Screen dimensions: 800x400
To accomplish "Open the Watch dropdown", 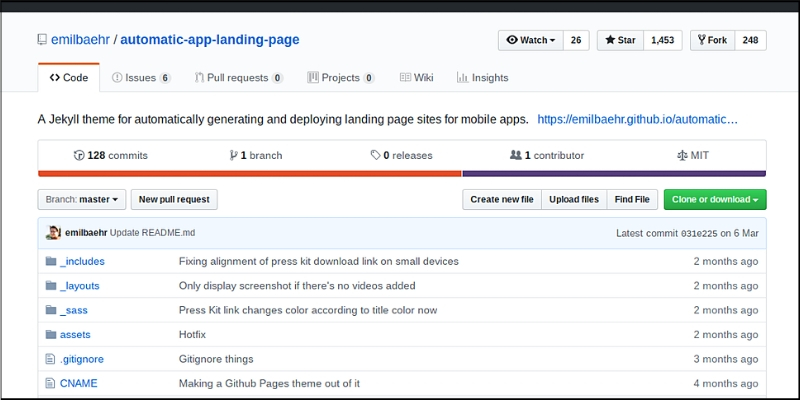I will point(531,40).
